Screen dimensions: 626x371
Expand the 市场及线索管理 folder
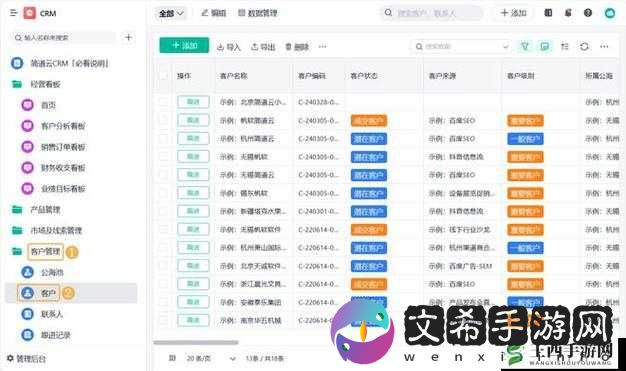click(17, 230)
